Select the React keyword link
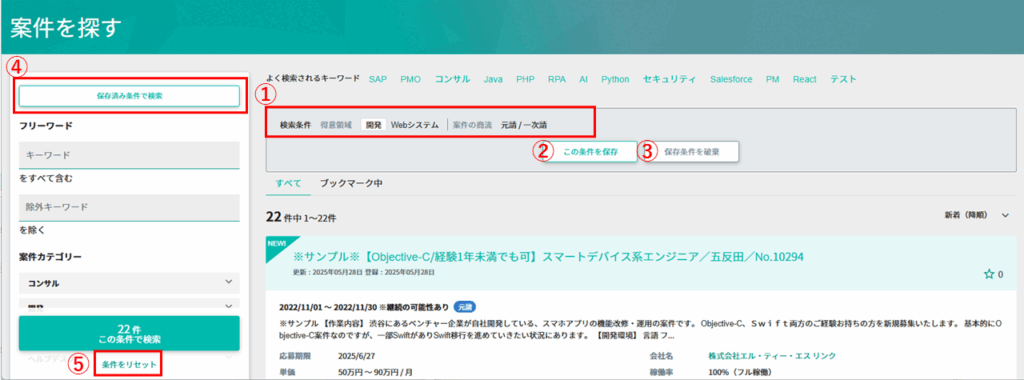This screenshot has height=380, width=1024. point(805,79)
